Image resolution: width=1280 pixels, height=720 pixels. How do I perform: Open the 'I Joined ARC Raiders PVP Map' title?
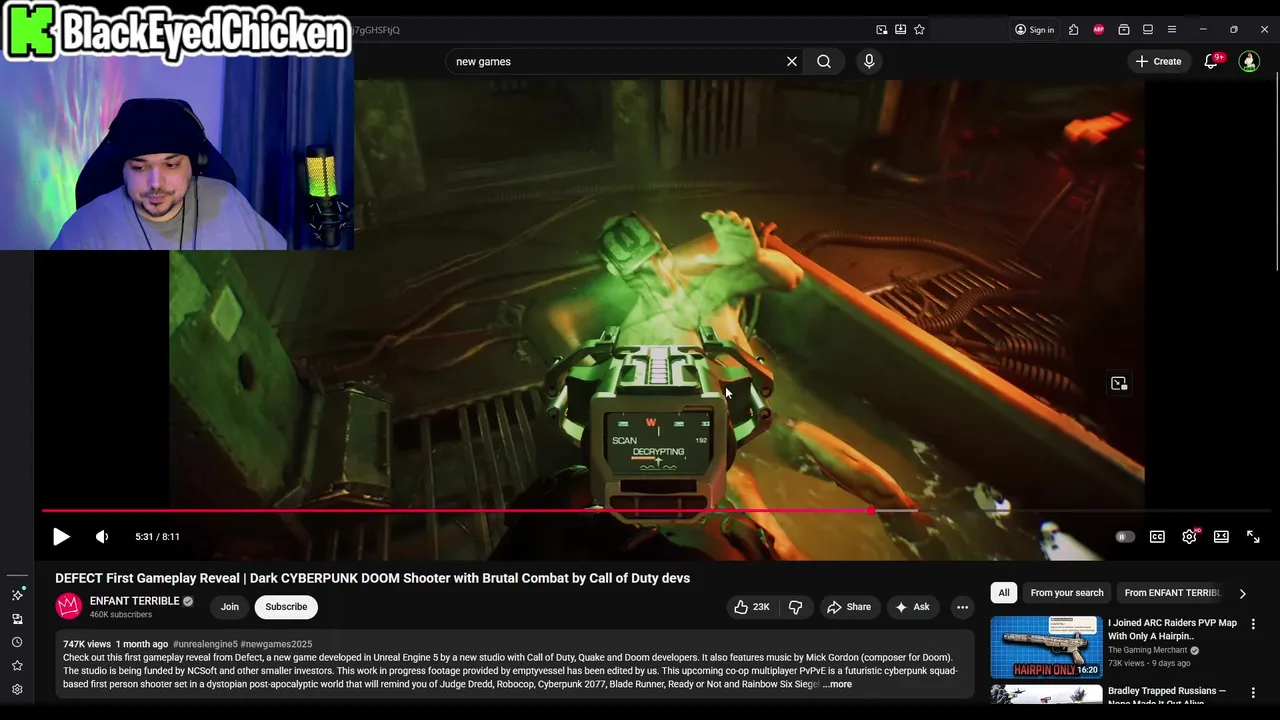coord(1172,629)
